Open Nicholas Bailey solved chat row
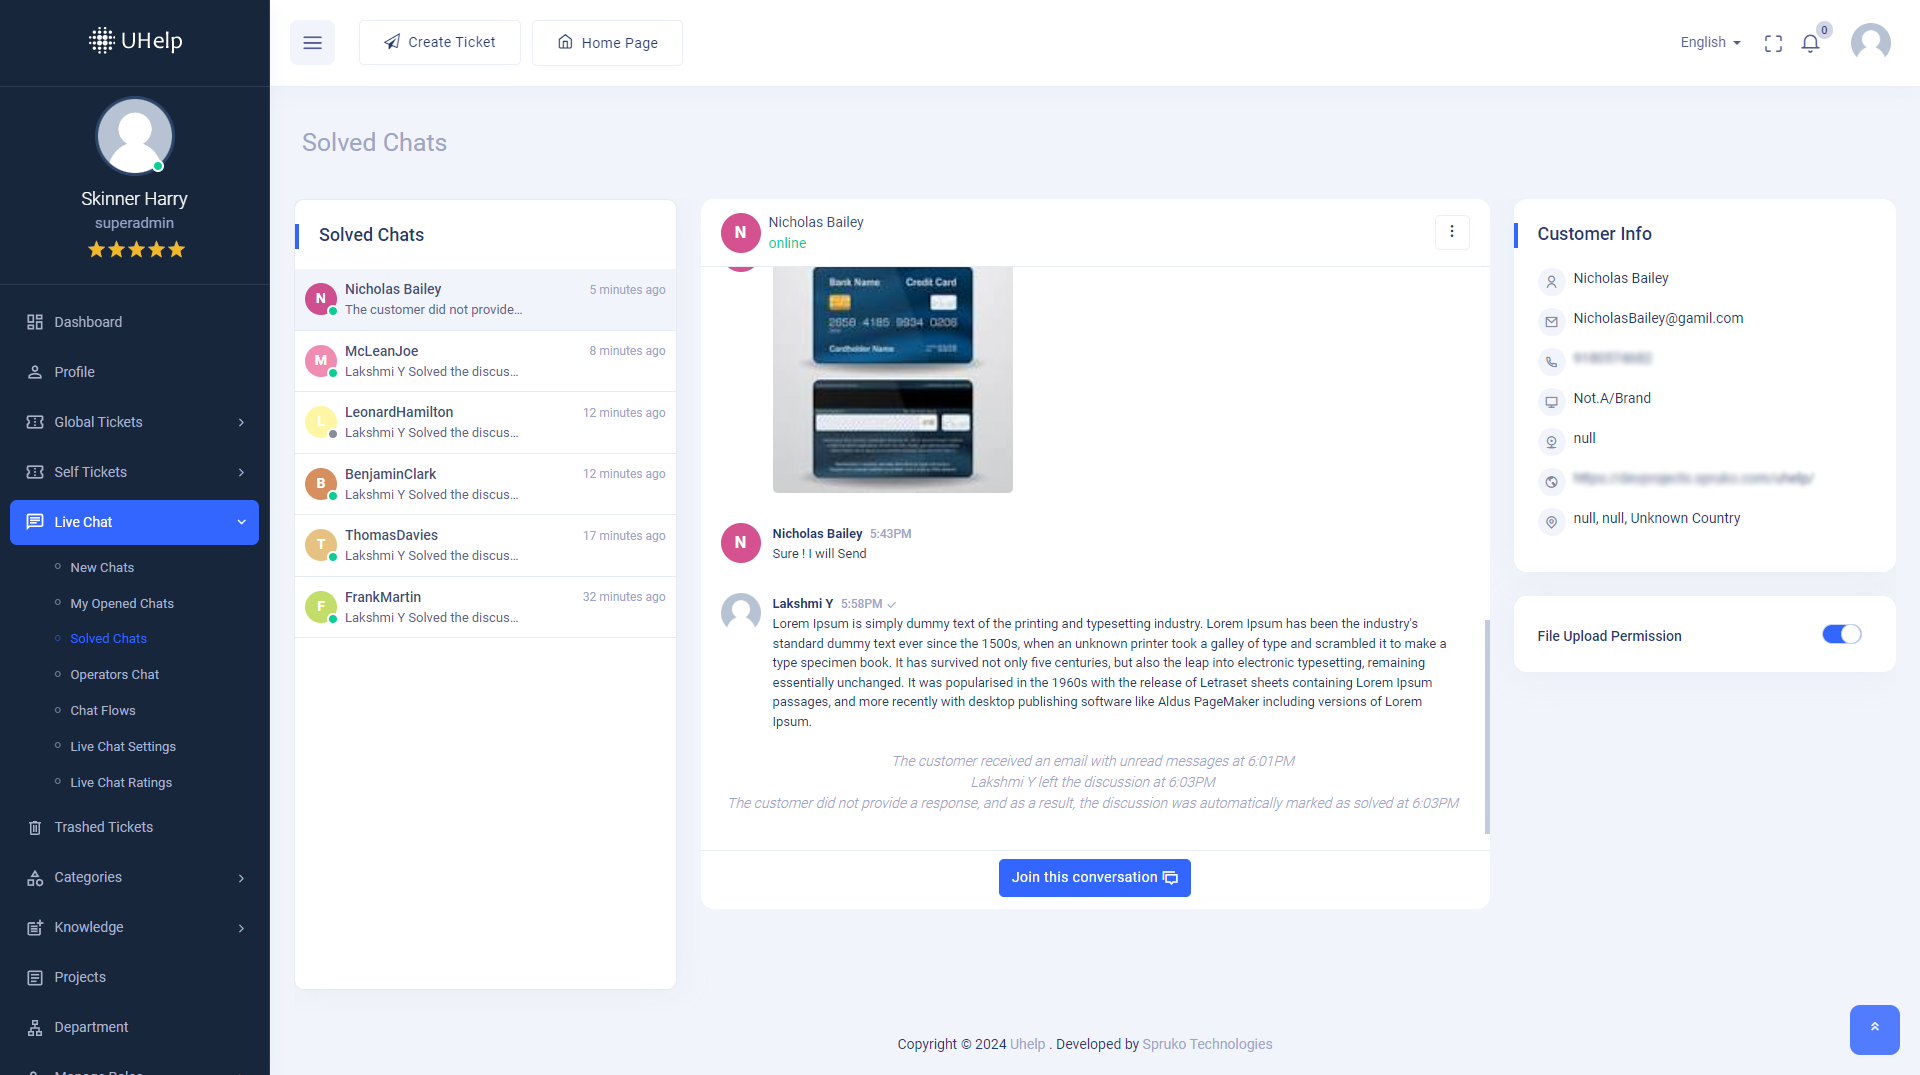 pos(485,299)
